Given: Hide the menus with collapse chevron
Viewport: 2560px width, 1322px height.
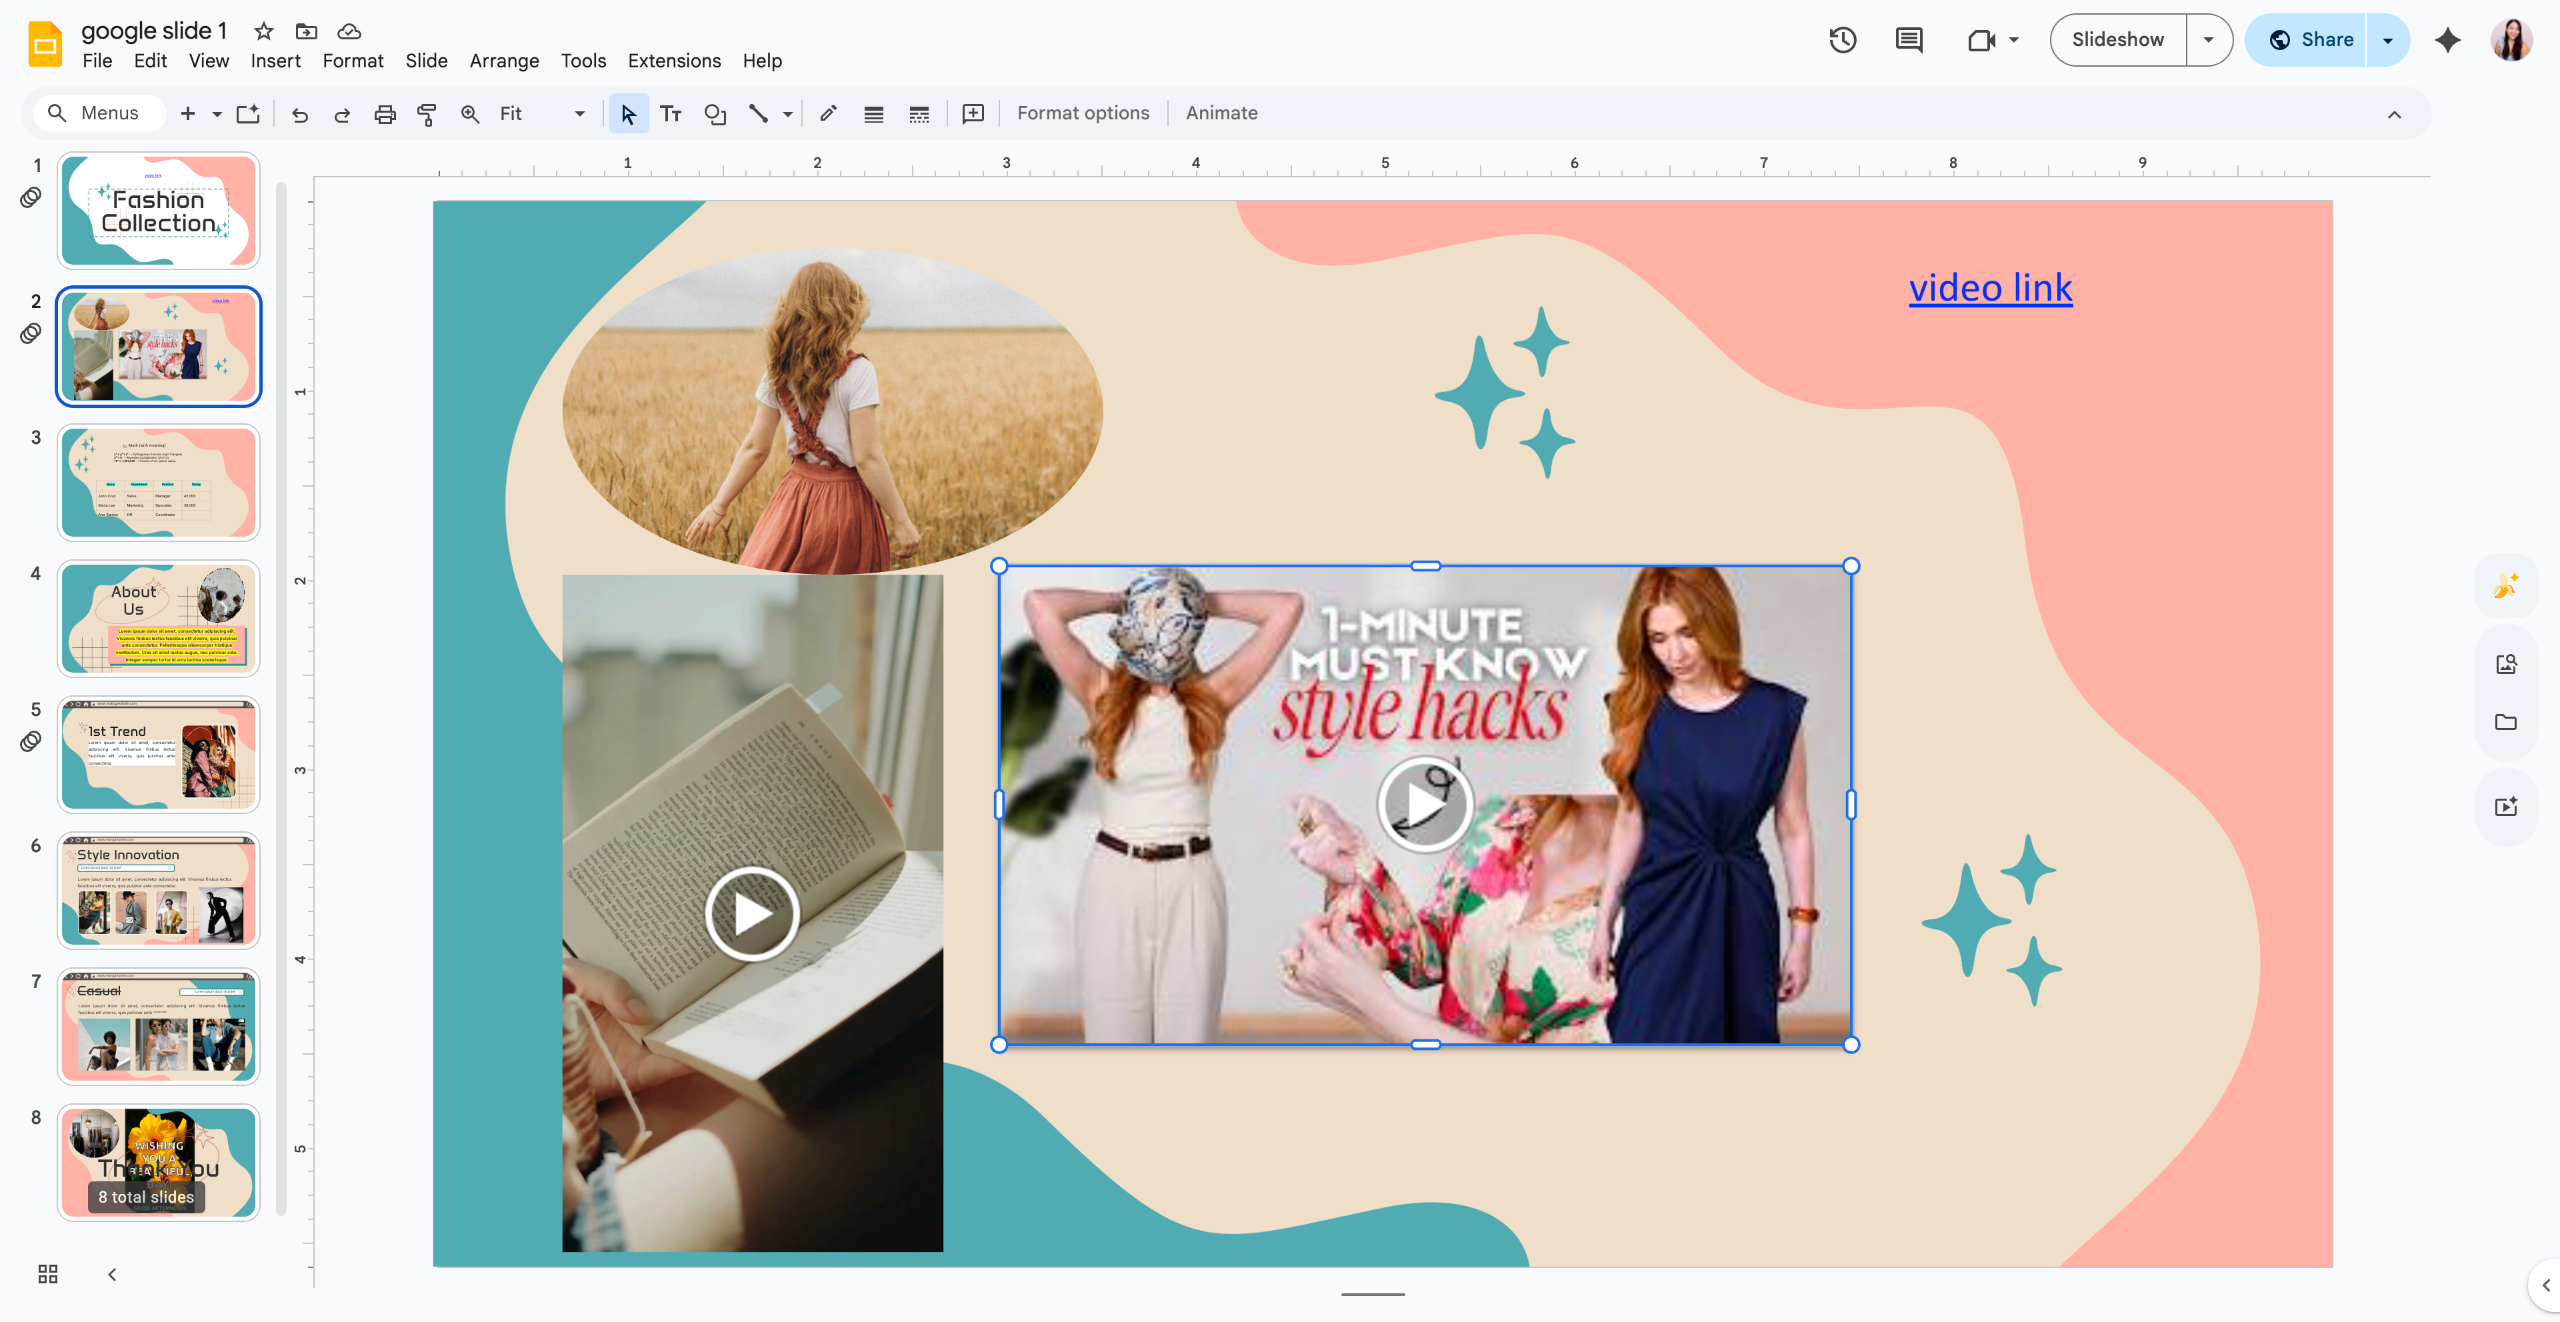Looking at the screenshot, I should (2394, 114).
